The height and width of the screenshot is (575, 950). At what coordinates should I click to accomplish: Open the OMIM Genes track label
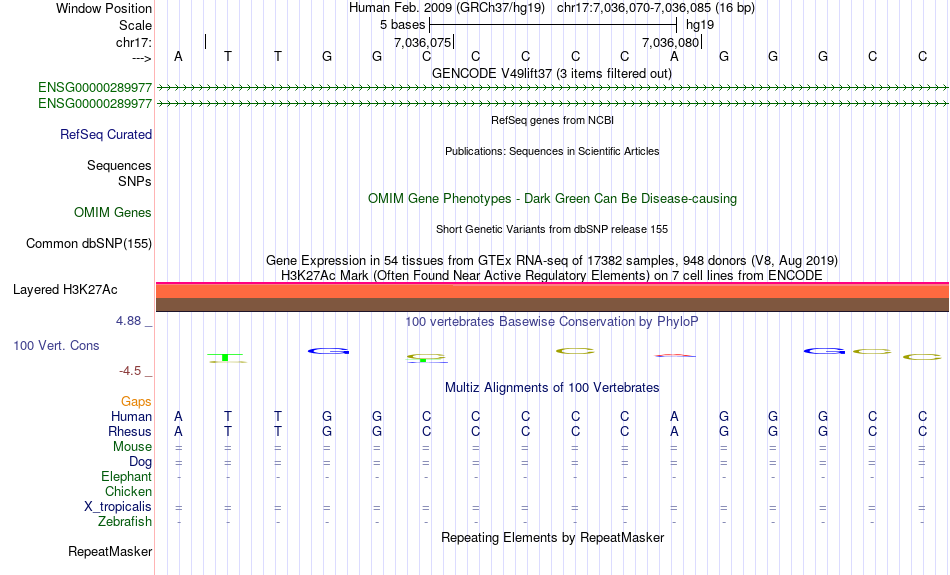[113, 213]
